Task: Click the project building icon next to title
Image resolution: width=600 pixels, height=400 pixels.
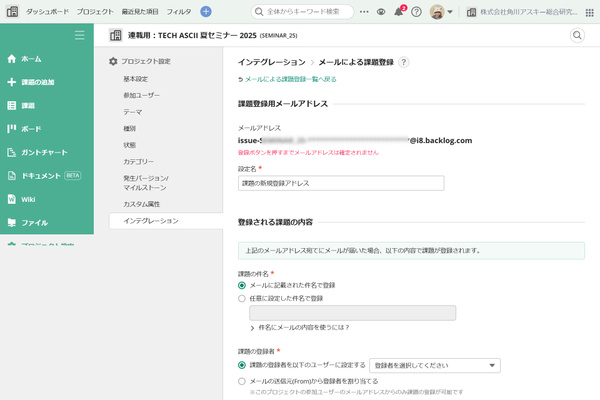Action: click(x=116, y=35)
